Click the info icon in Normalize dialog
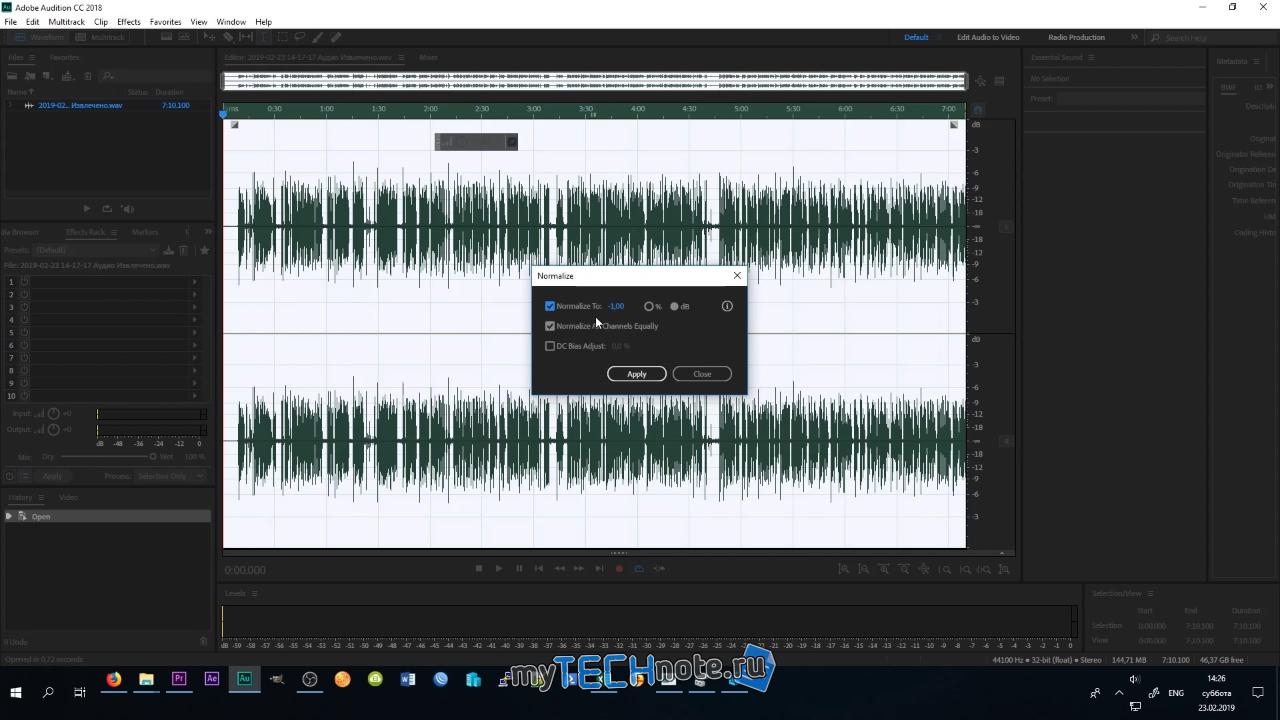Viewport: 1280px width, 720px height. [x=727, y=306]
